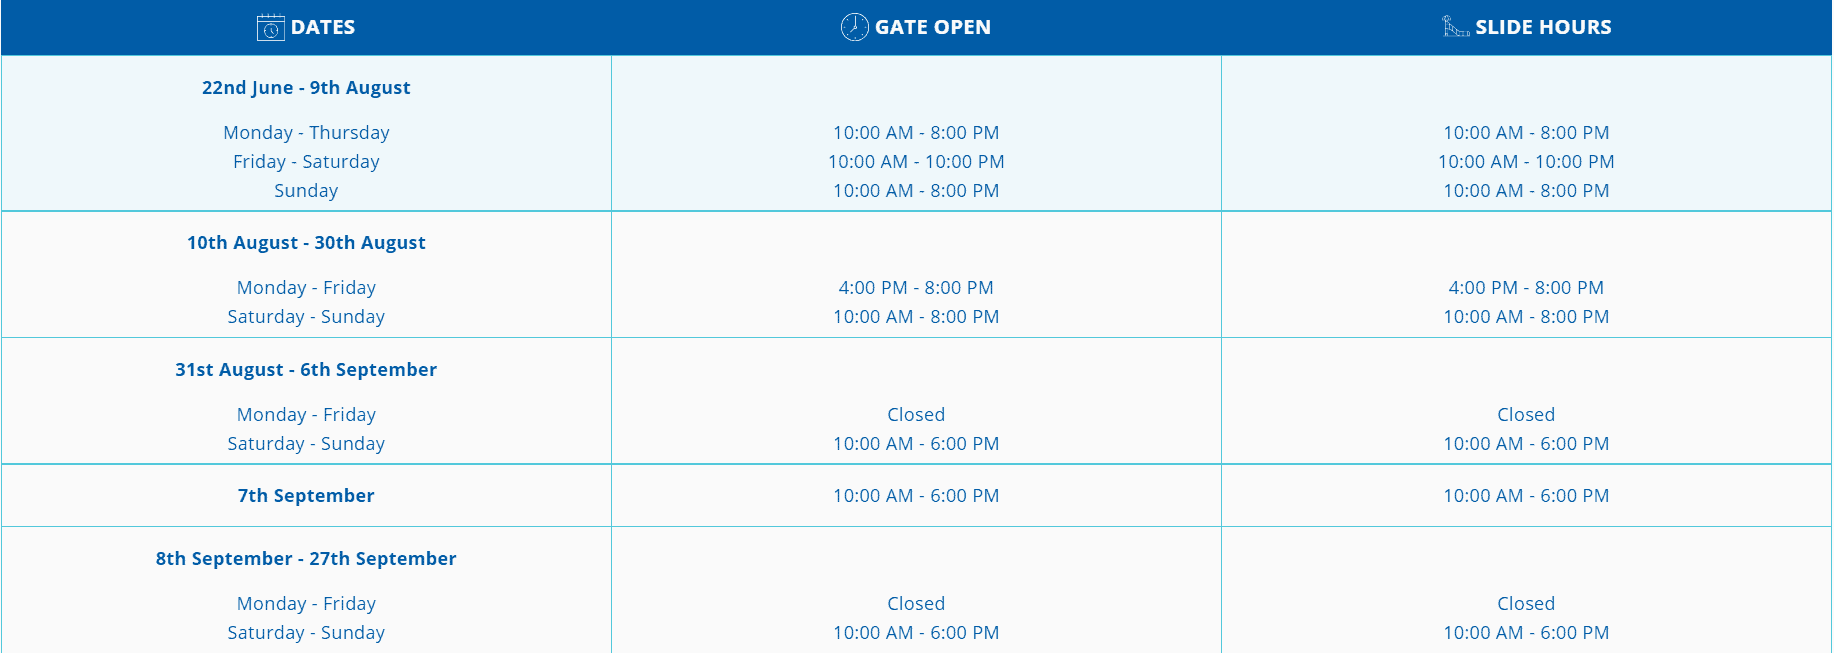Click the 4:00 PM - 8:00 PM slide hours
The width and height of the screenshot is (1834, 653).
(1526, 288)
